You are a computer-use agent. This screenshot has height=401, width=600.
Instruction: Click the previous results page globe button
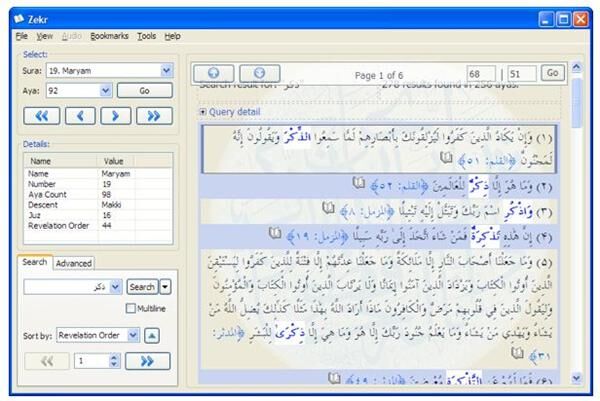(214, 73)
